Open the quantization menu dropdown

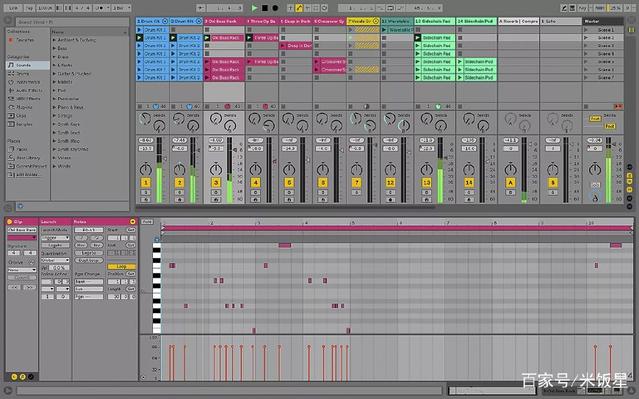click(x=121, y=8)
